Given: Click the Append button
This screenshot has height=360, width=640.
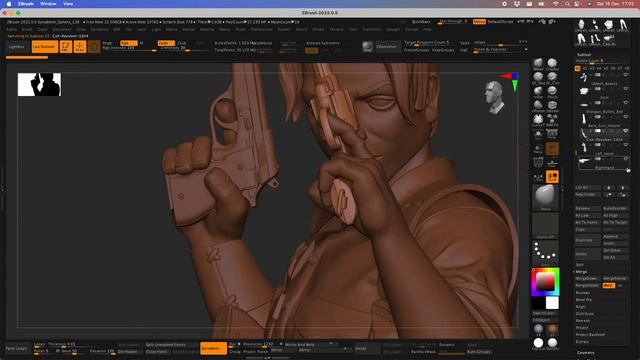Looking at the screenshot, I should (x=615, y=236).
